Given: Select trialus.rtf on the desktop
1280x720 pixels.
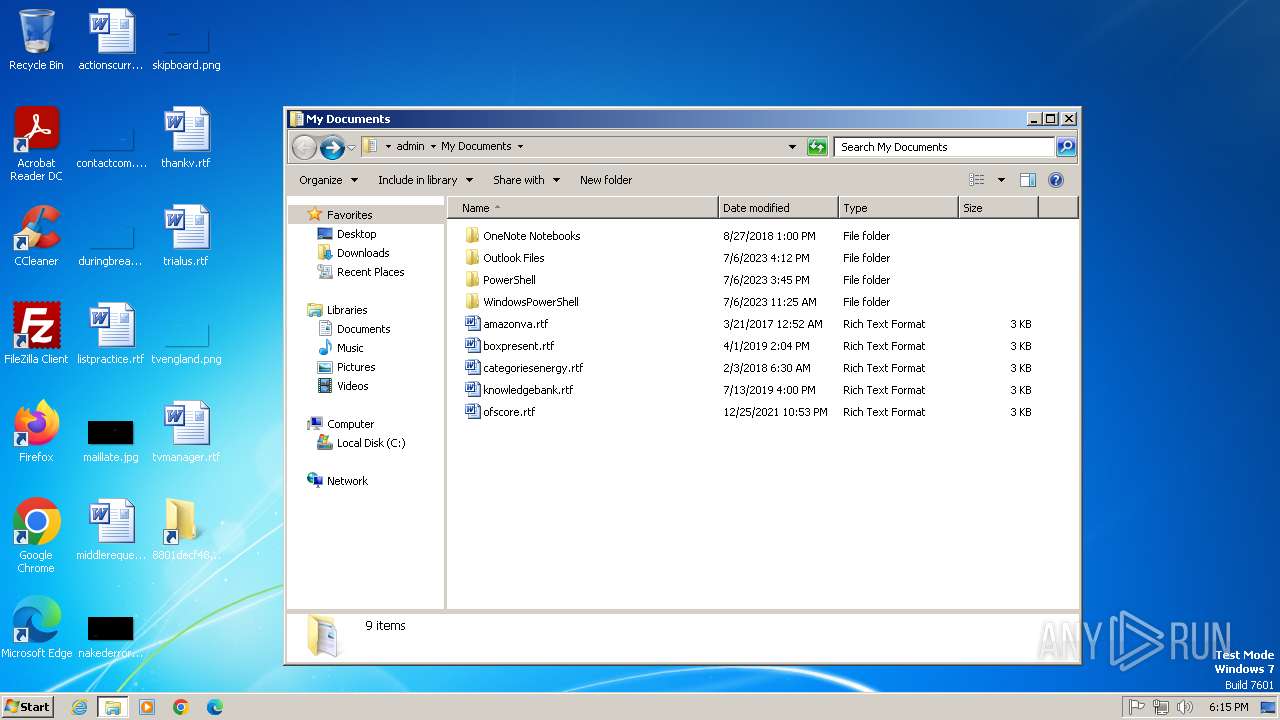Looking at the screenshot, I should (186, 236).
